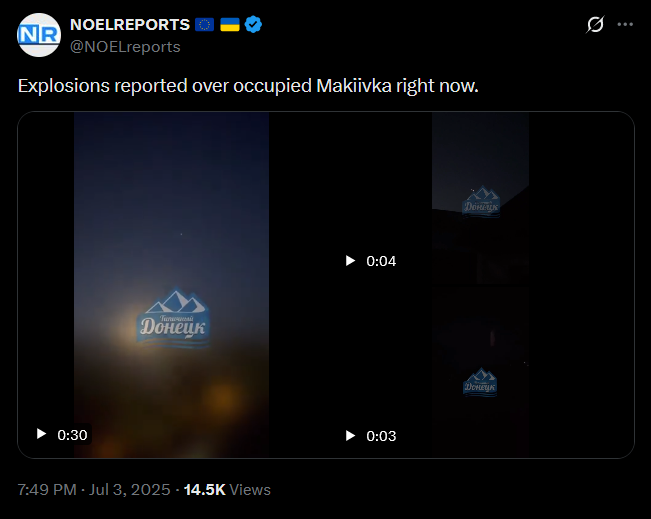
Task: Open the Grok icon beside the more menu
Action: pos(595,24)
